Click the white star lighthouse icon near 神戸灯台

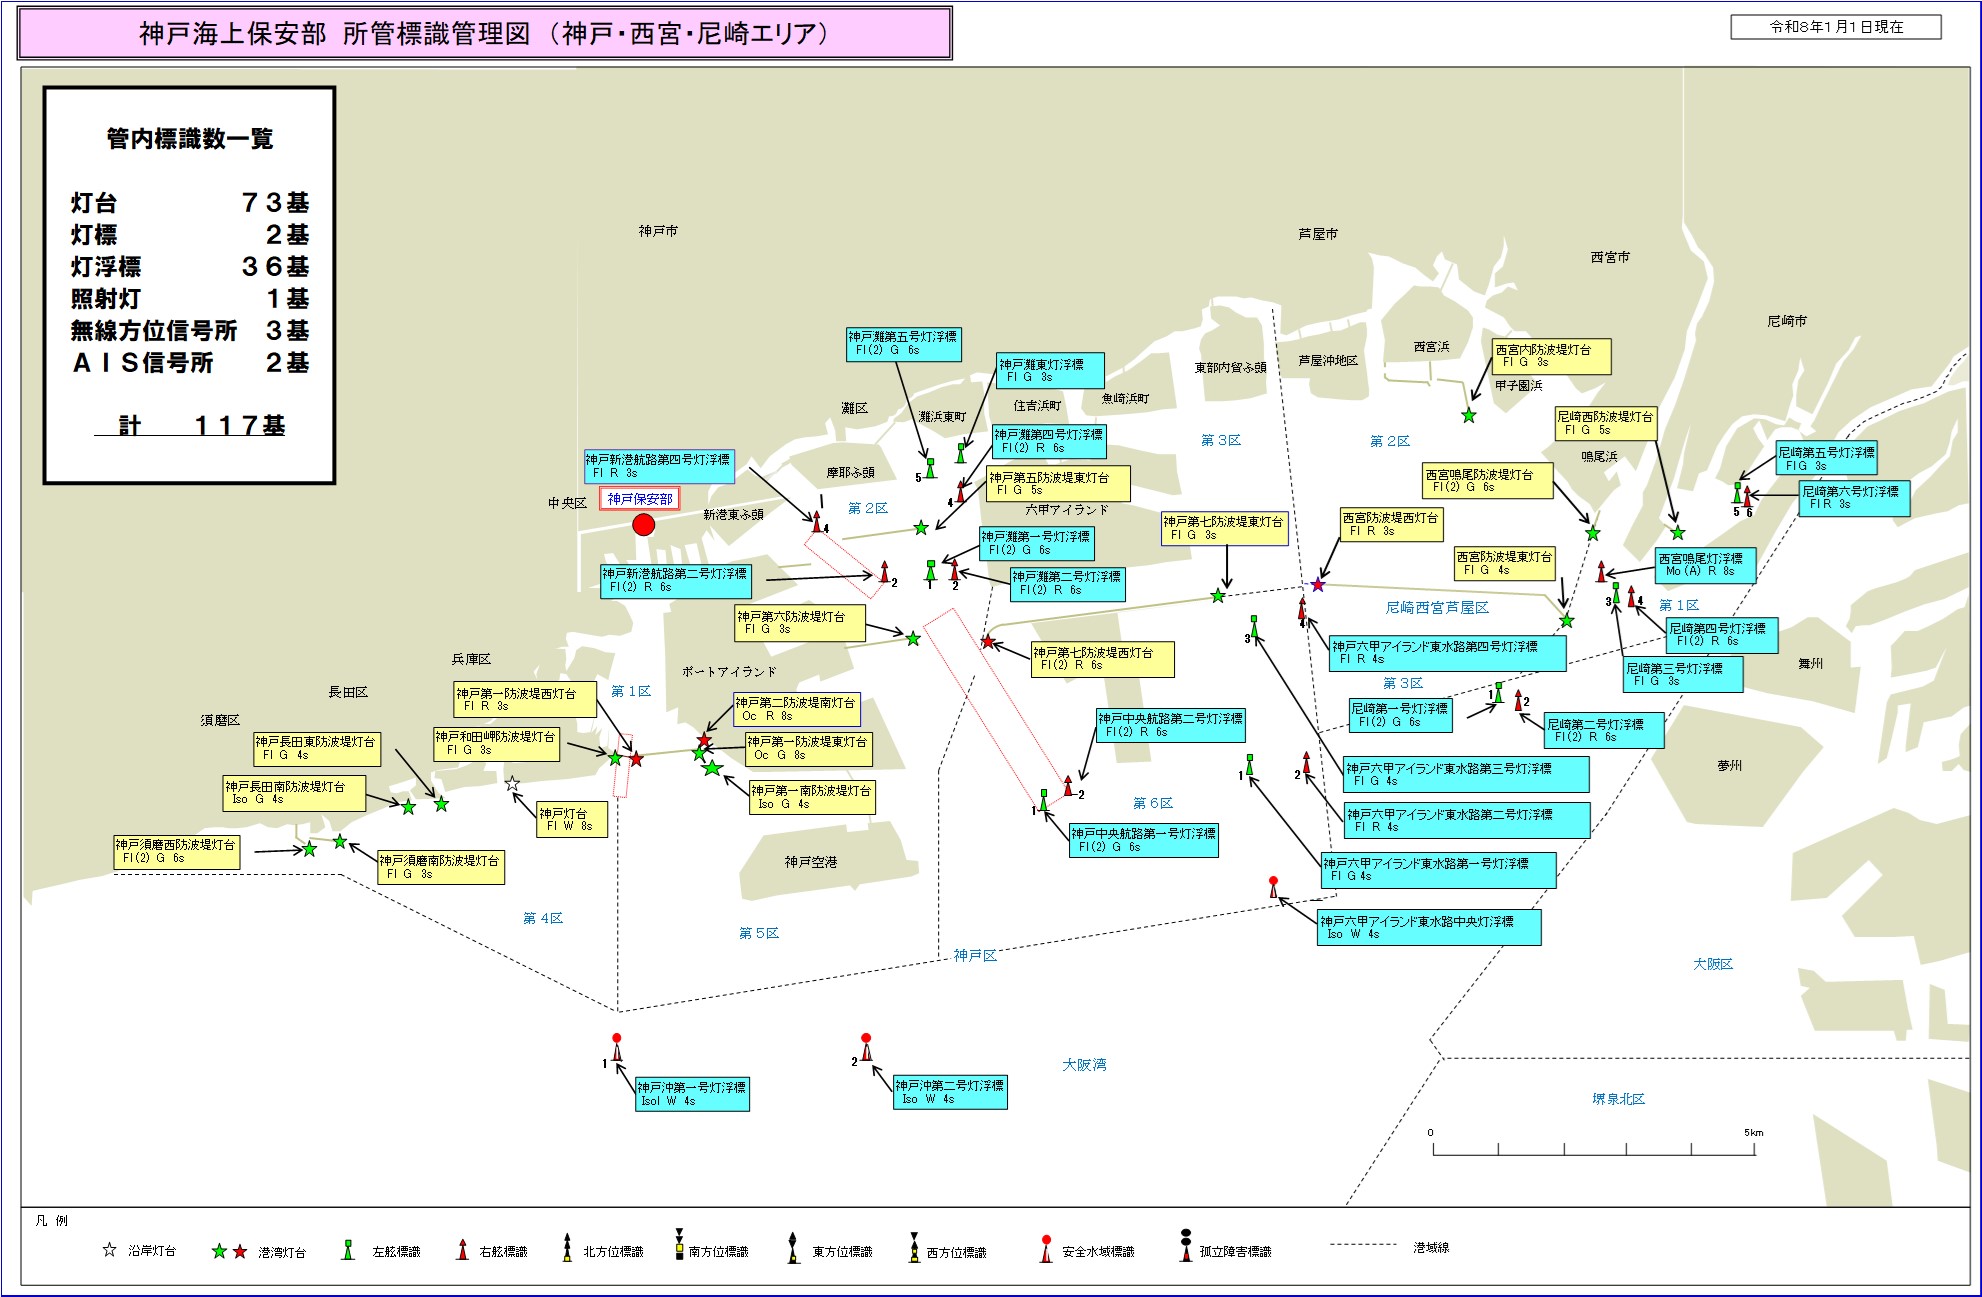[x=512, y=784]
